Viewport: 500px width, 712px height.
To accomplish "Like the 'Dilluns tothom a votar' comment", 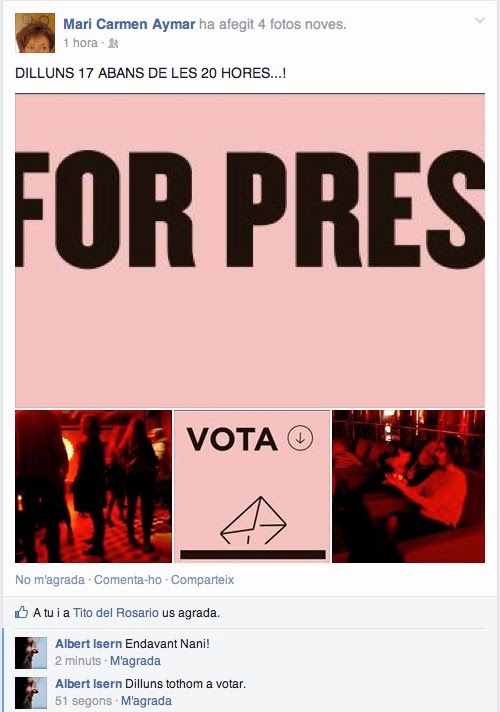I will (146, 701).
